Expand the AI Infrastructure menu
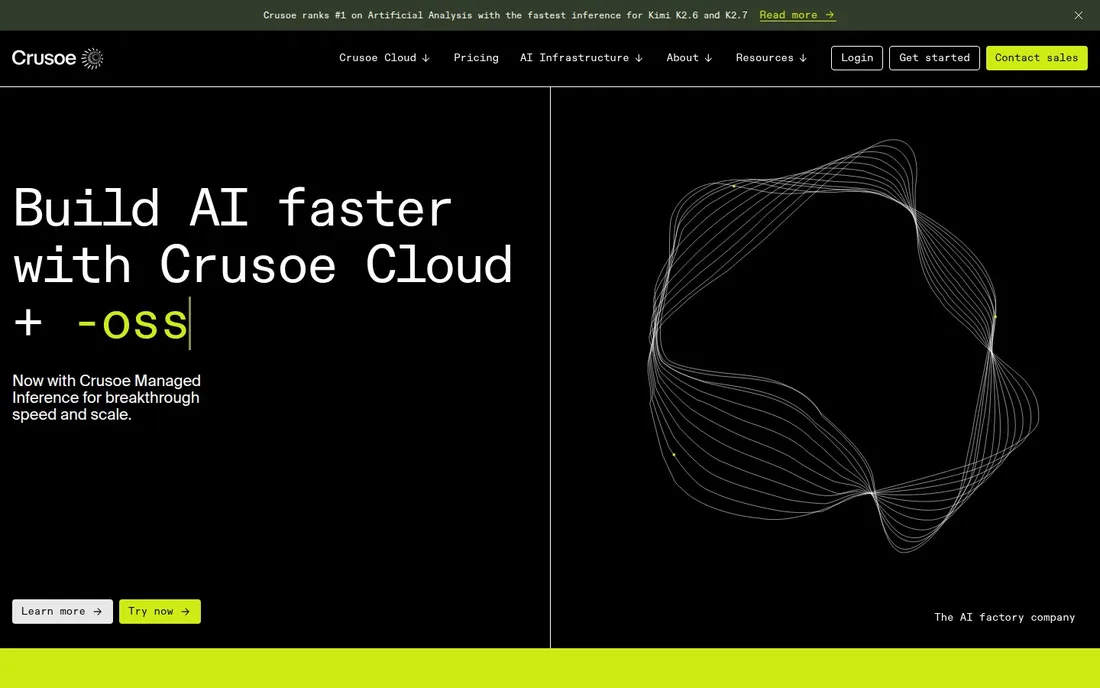 point(581,58)
